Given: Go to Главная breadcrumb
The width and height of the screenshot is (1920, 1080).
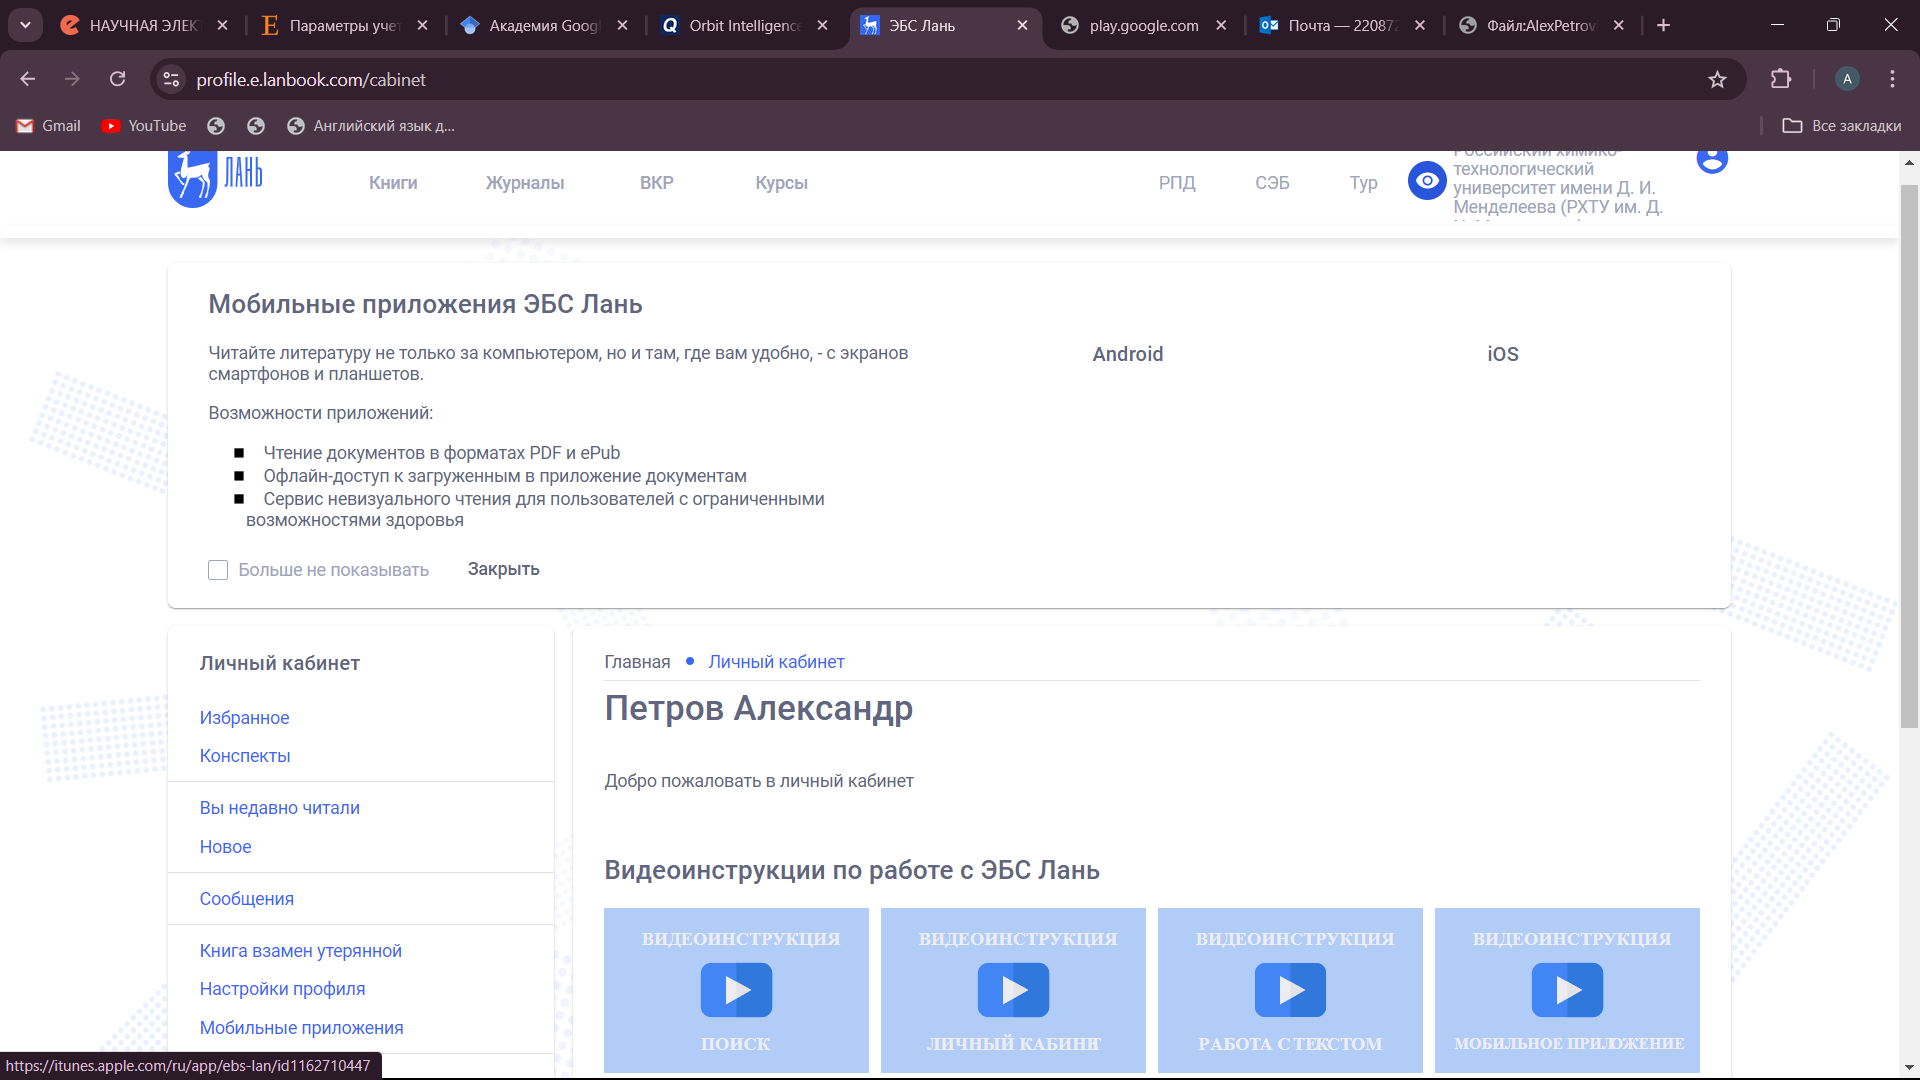Looking at the screenshot, I should (637, 662).
